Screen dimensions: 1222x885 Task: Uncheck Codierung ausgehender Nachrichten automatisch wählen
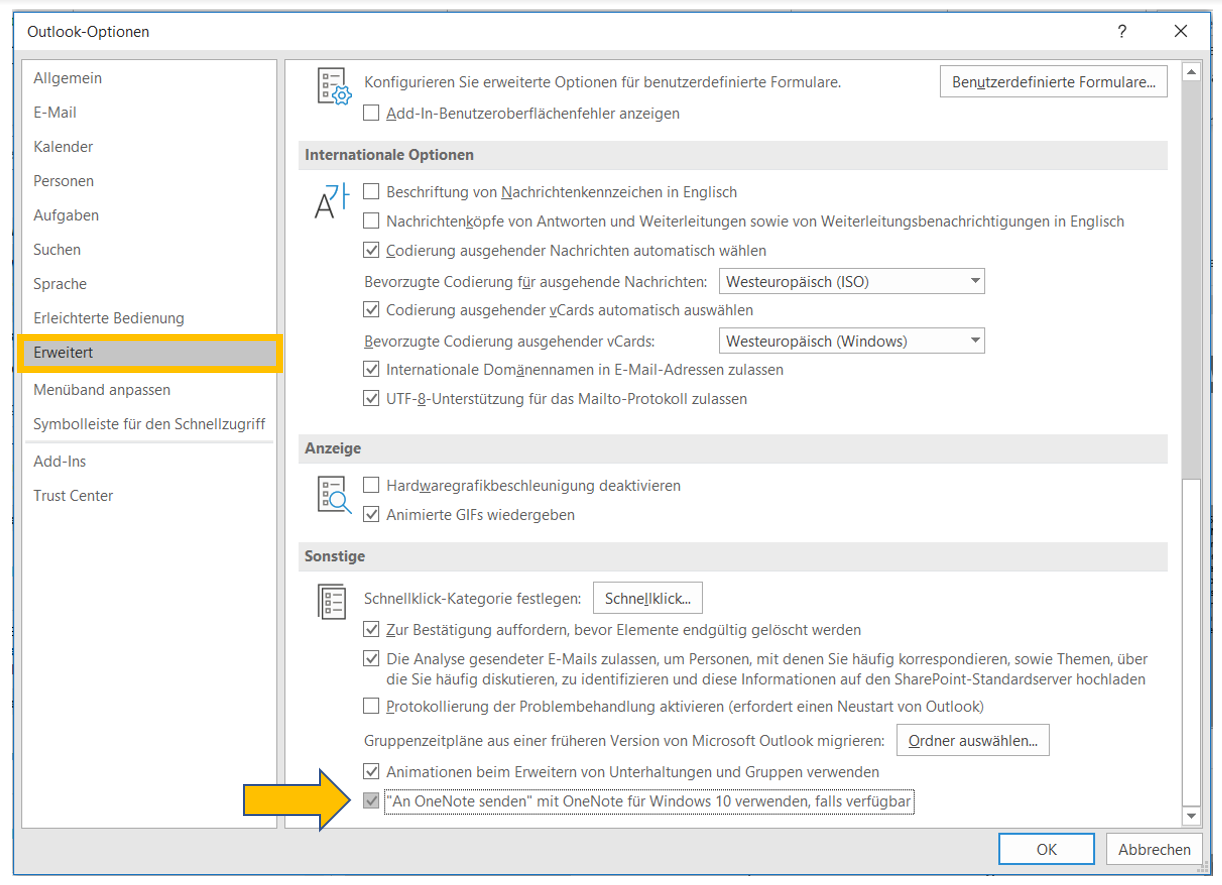point(371,250)
